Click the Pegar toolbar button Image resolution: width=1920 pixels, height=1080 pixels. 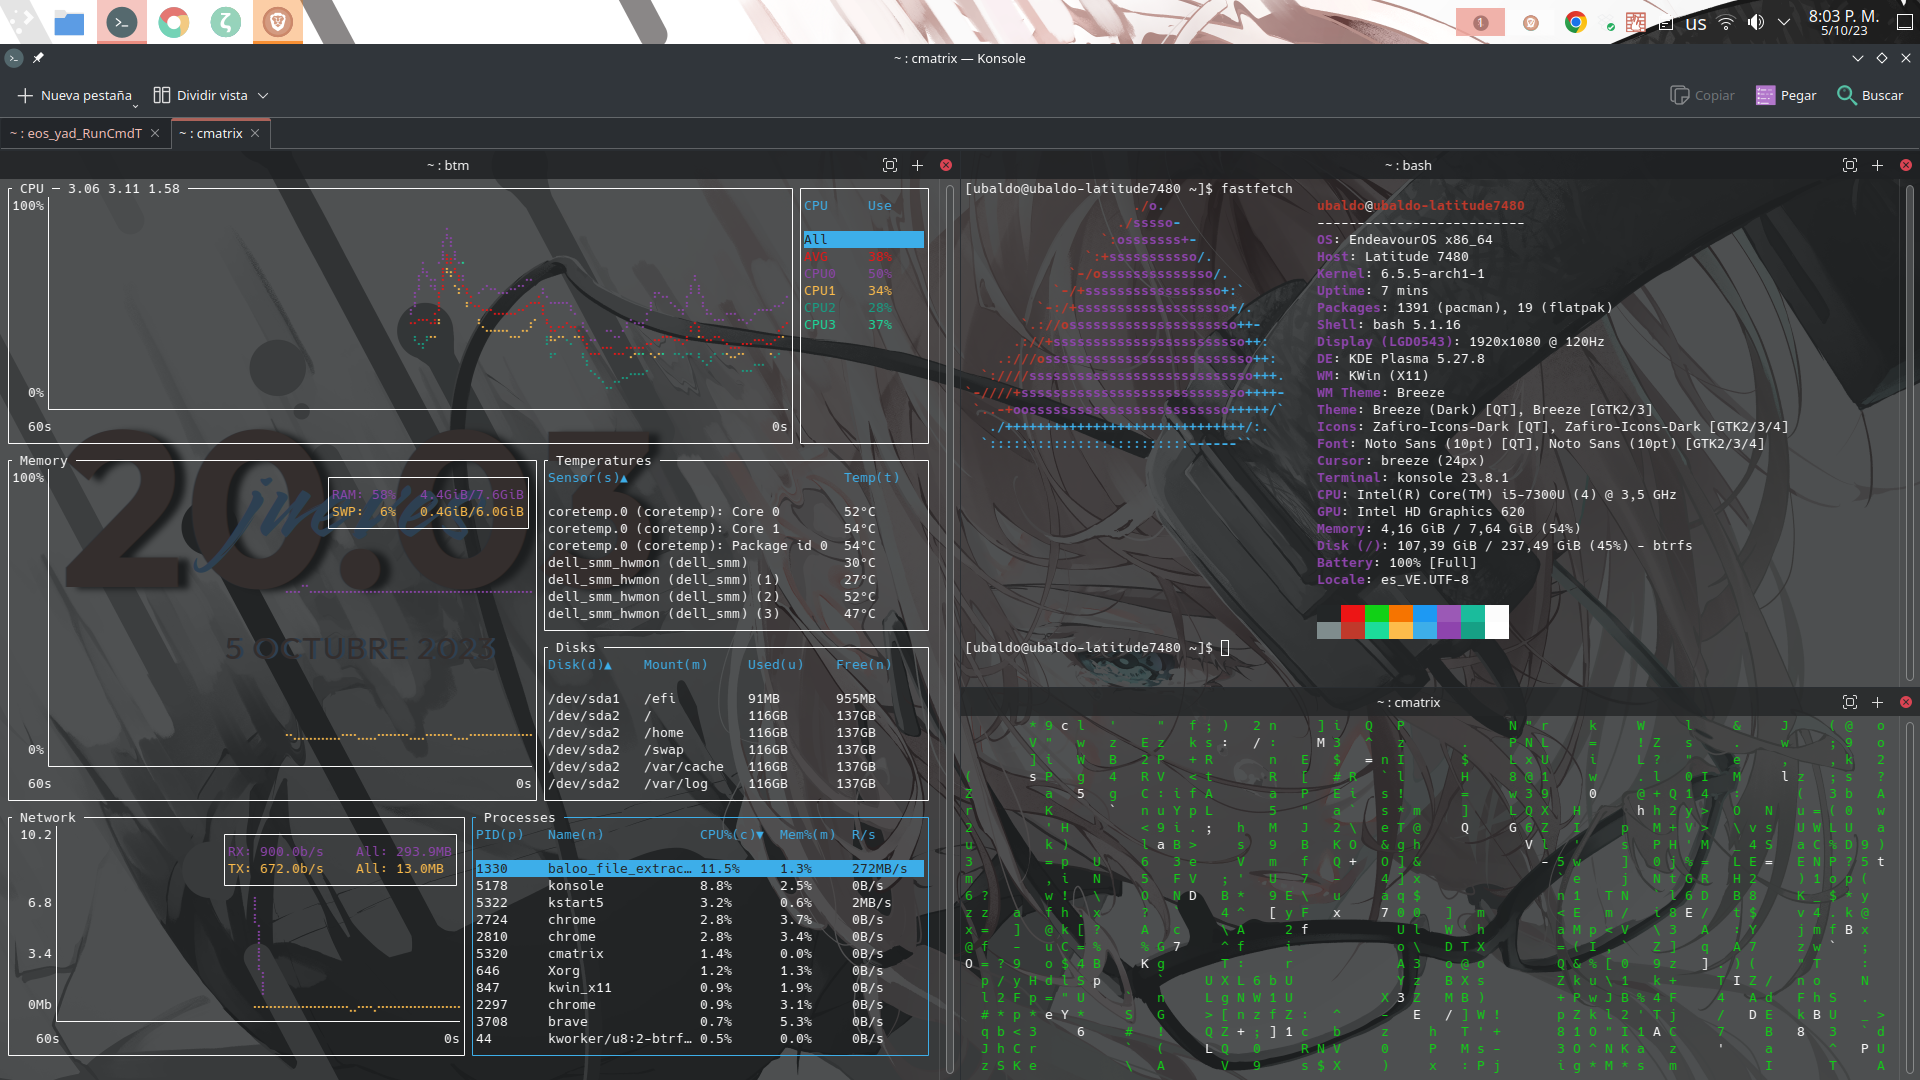point(1786,95)
